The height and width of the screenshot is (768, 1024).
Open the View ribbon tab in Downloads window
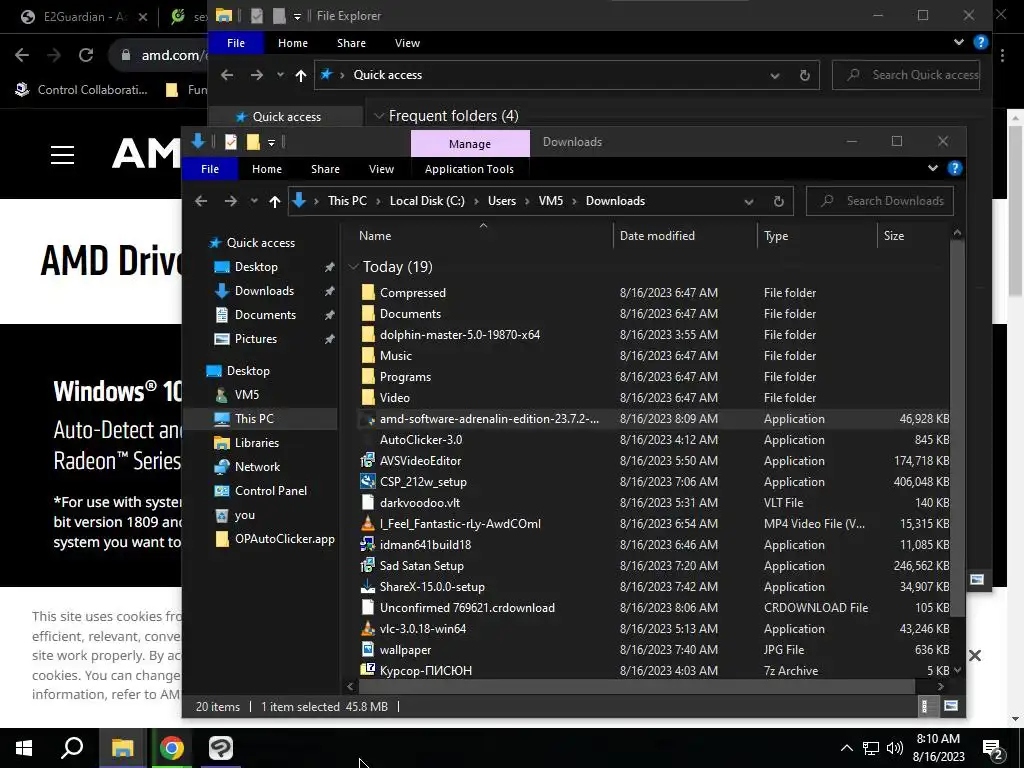point(381,169)
